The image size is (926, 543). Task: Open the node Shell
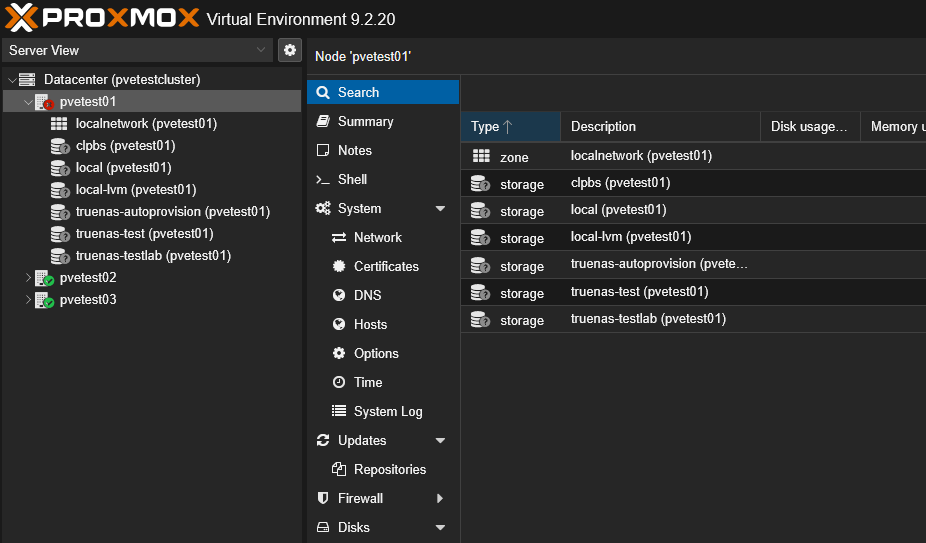[383, 179]
